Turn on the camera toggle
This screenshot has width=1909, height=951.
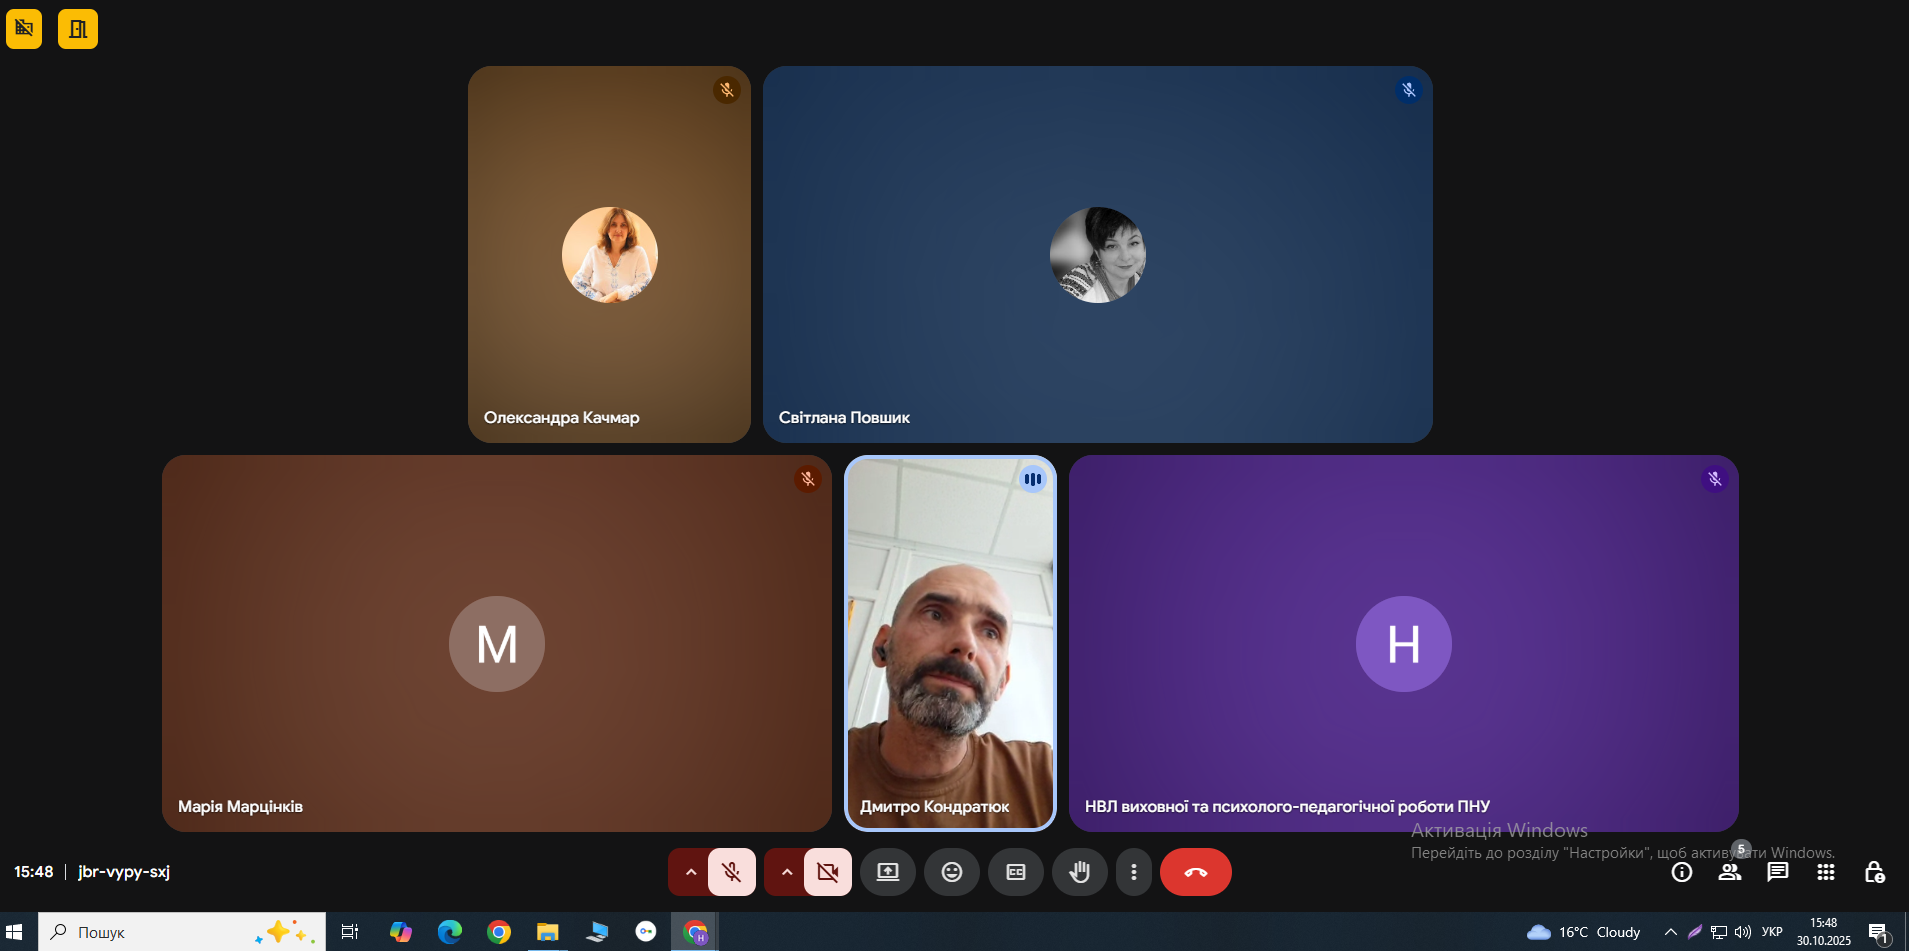828,872
